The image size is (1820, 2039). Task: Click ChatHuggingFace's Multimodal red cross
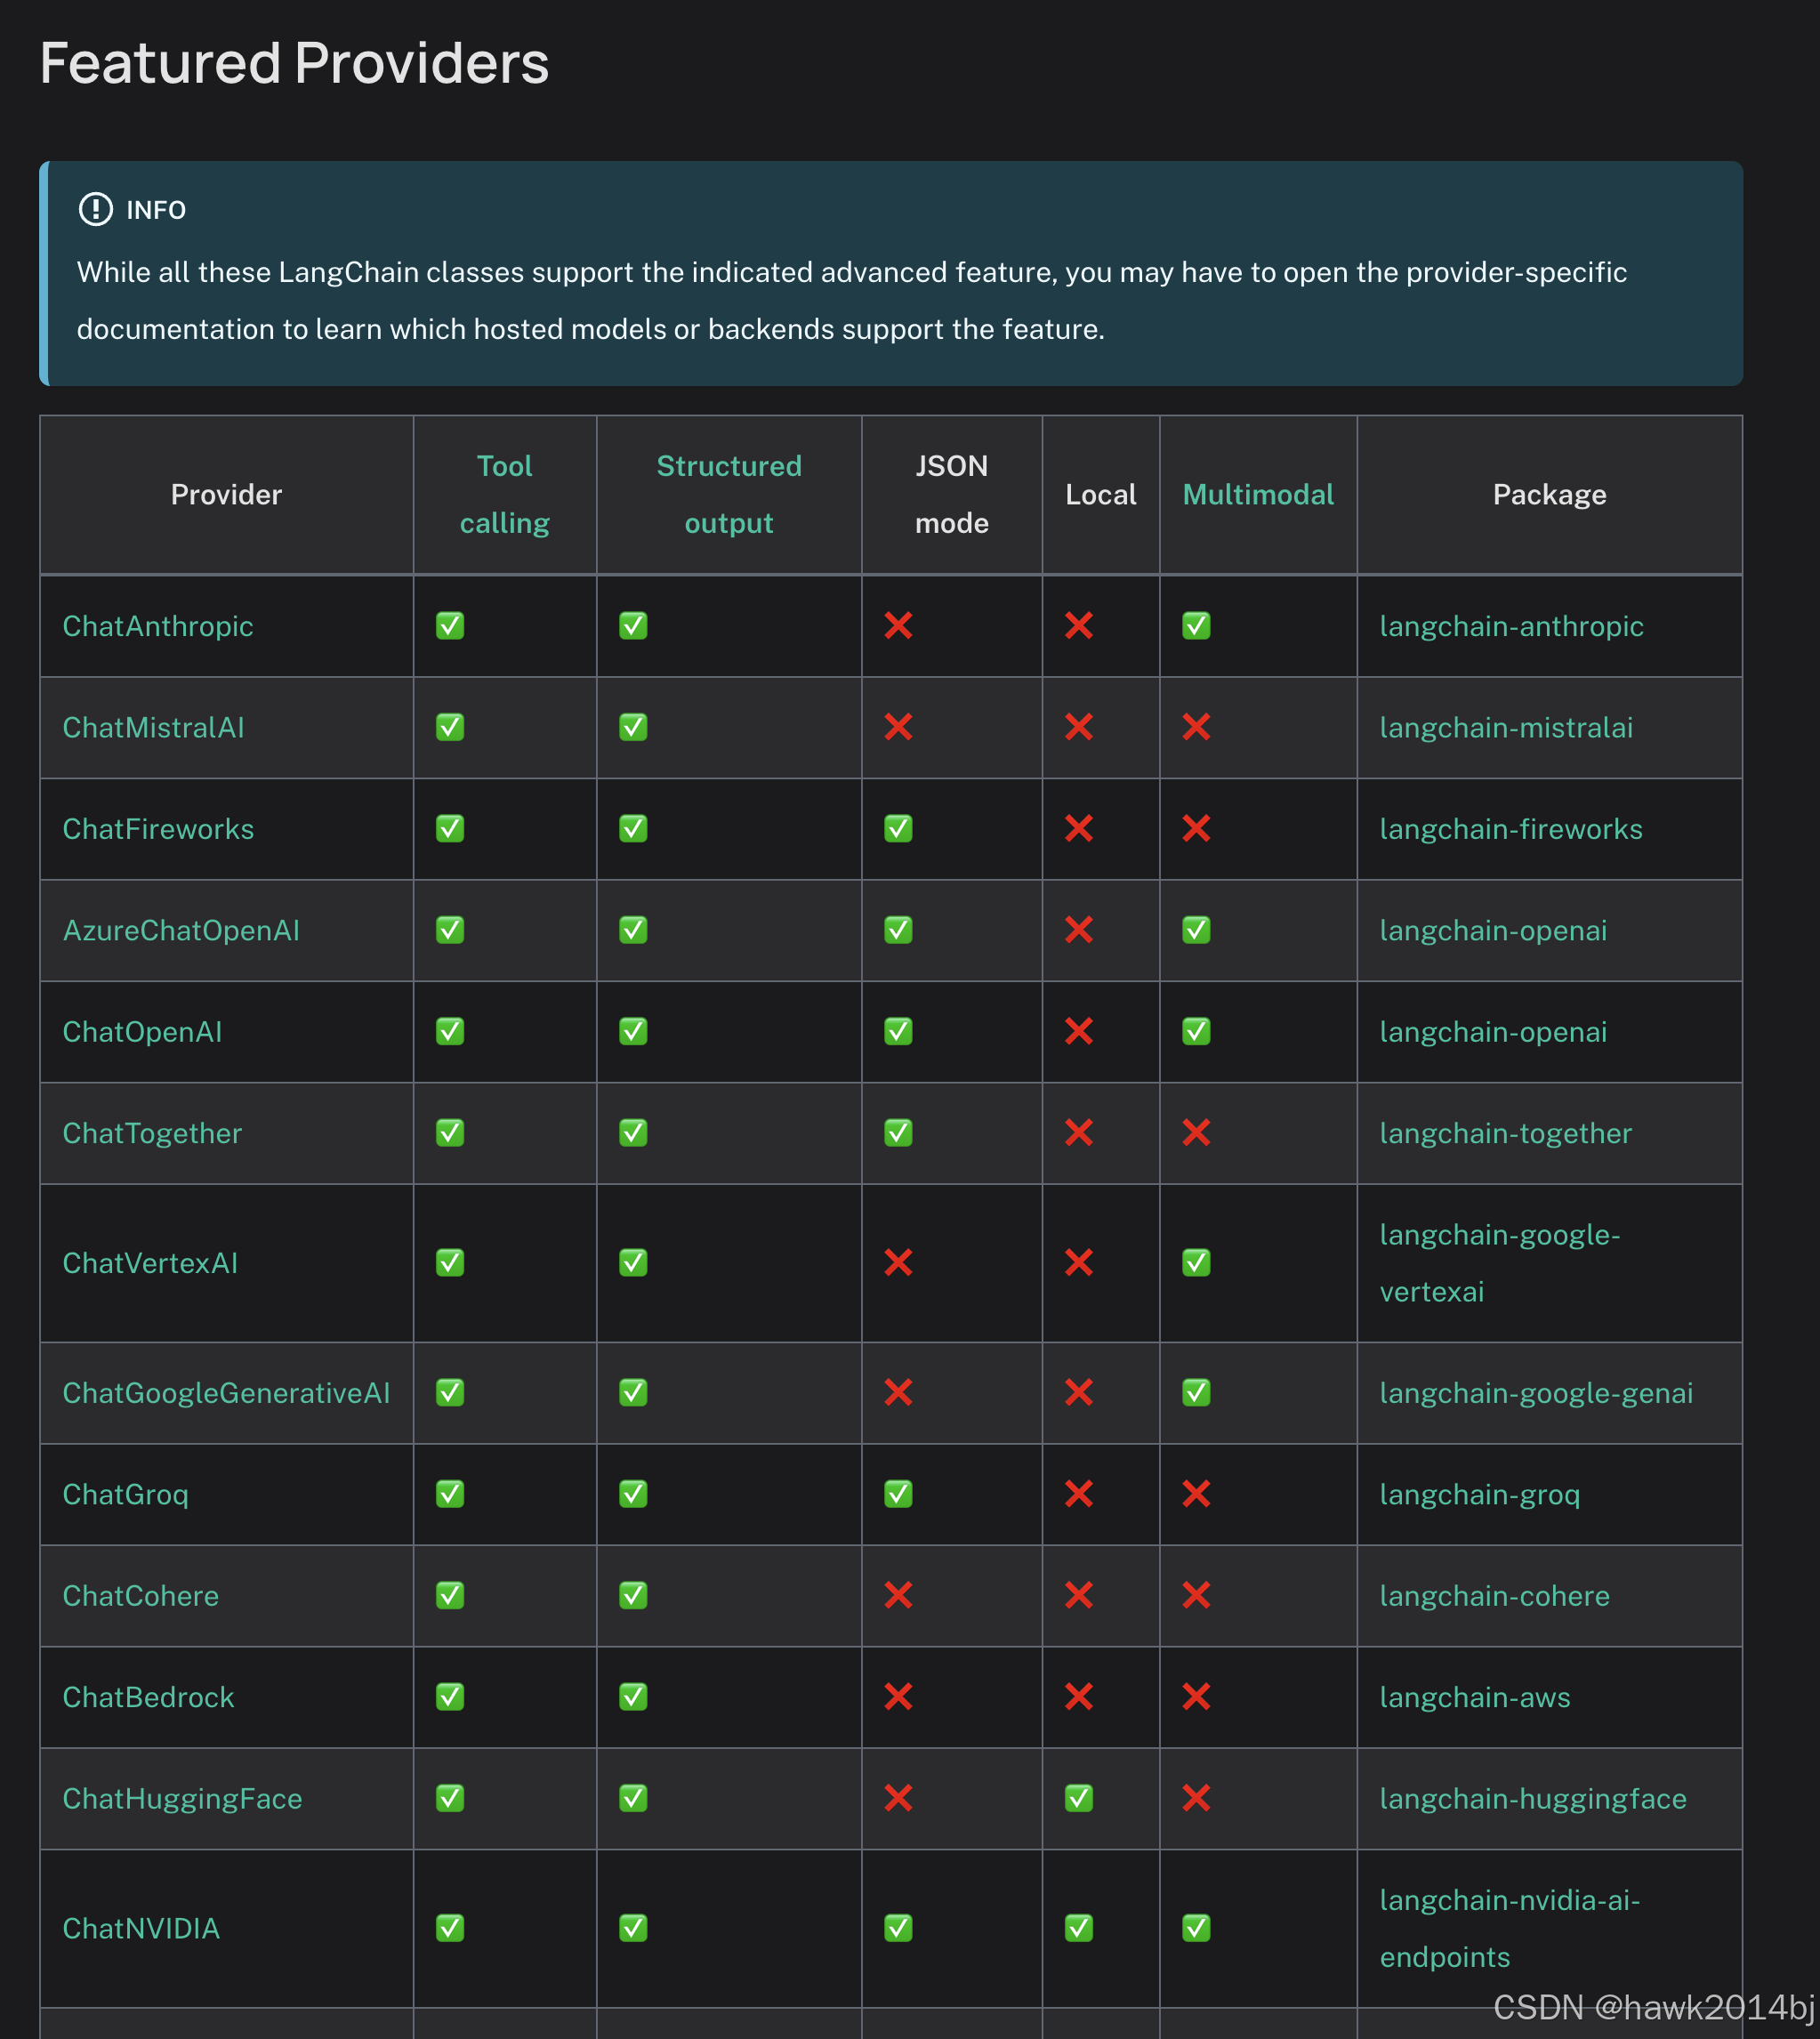(x=1196, y=1798)
